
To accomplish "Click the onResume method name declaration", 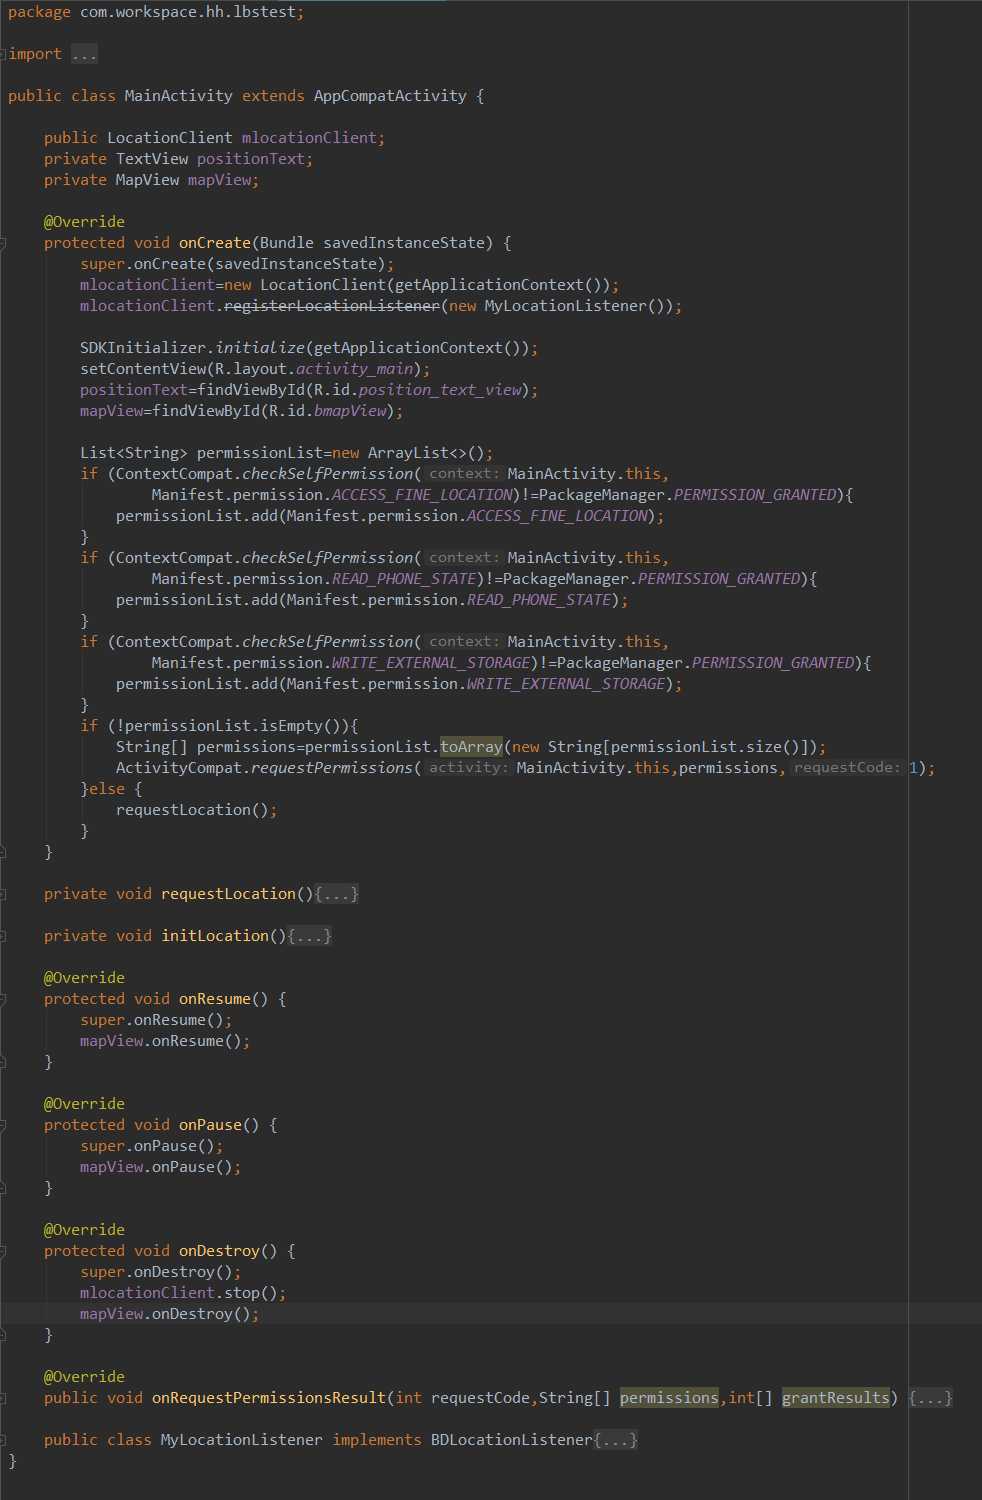I will point(215,999).
